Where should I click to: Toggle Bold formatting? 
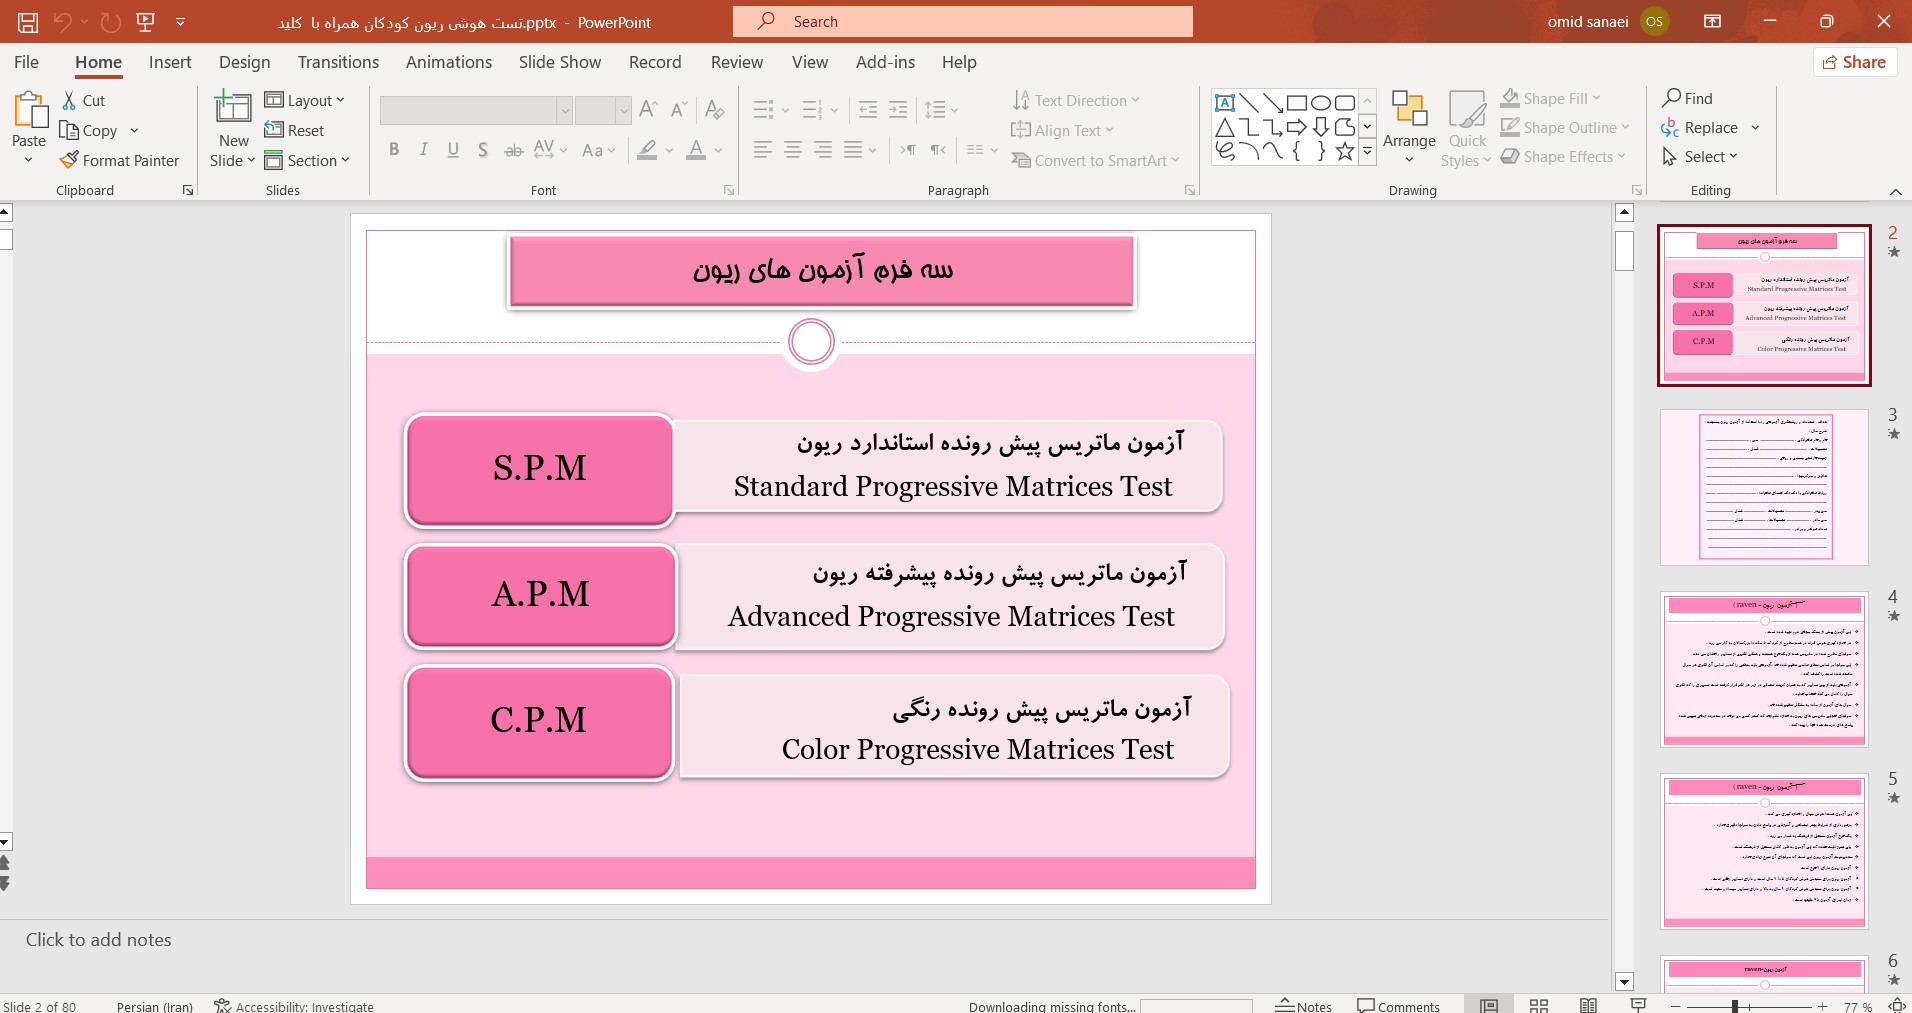pos(394,150)
